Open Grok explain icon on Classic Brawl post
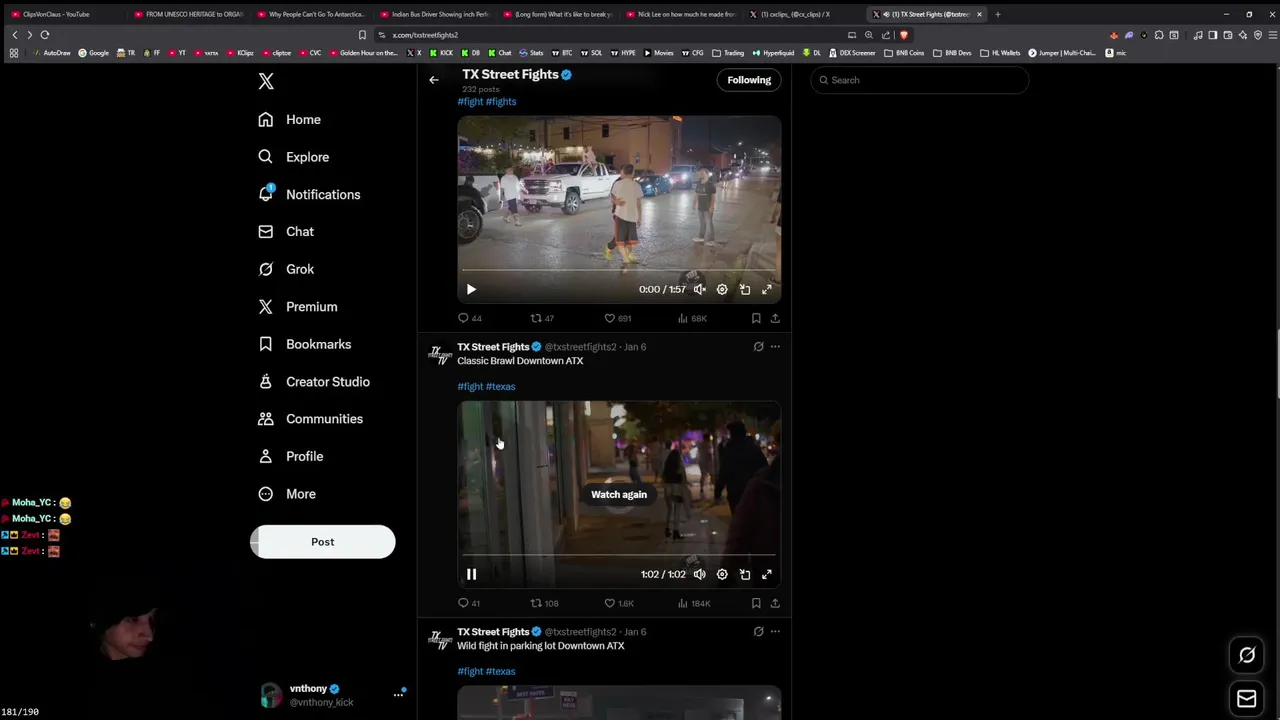The image size is (1280, 720). (x=758, y=347)
